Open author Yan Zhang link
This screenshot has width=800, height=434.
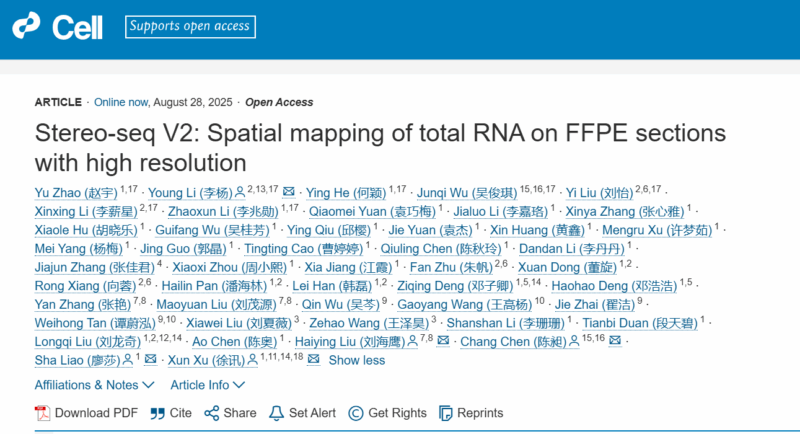[x=83, y=305]
